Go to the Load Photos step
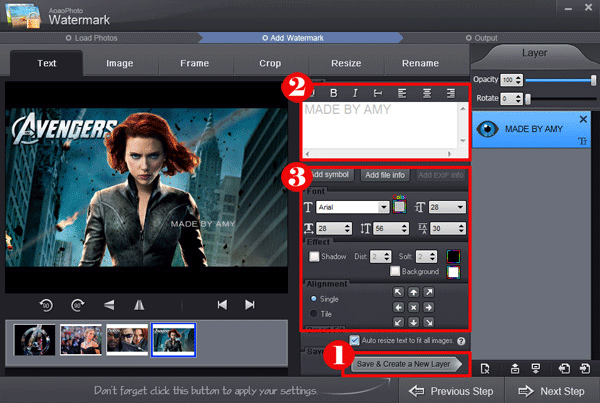This screenshot has height=403, width=600. (x=91, y=38)
